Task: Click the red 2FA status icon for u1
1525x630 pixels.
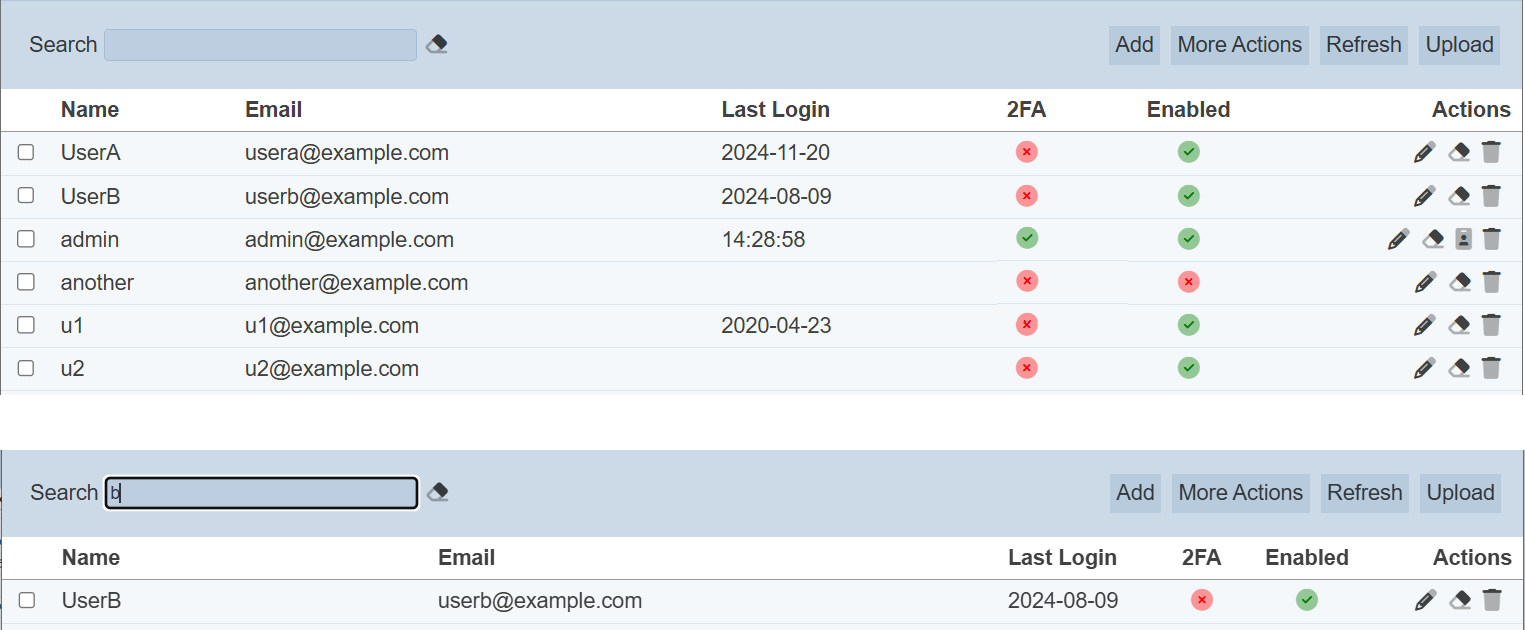Action: 1026,325
